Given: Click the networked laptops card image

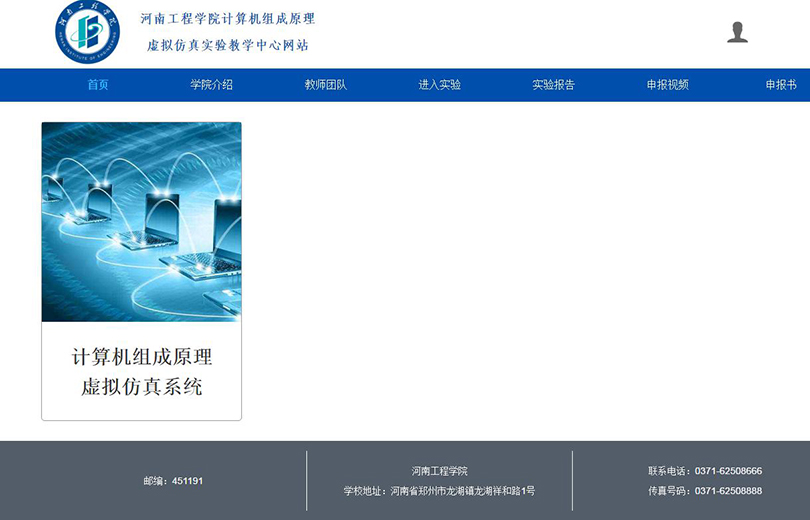Looking at the screenshot, I should click(x=141, y=222).
